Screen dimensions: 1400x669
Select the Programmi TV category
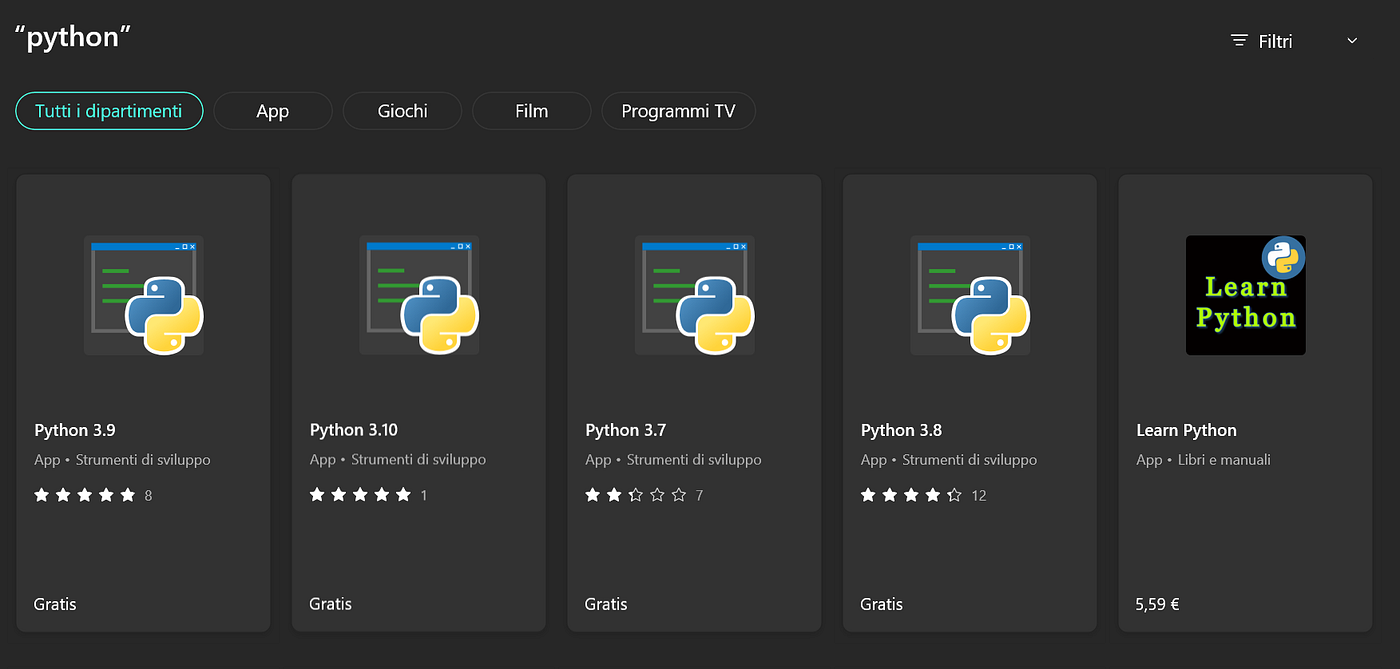pos(678,111)
